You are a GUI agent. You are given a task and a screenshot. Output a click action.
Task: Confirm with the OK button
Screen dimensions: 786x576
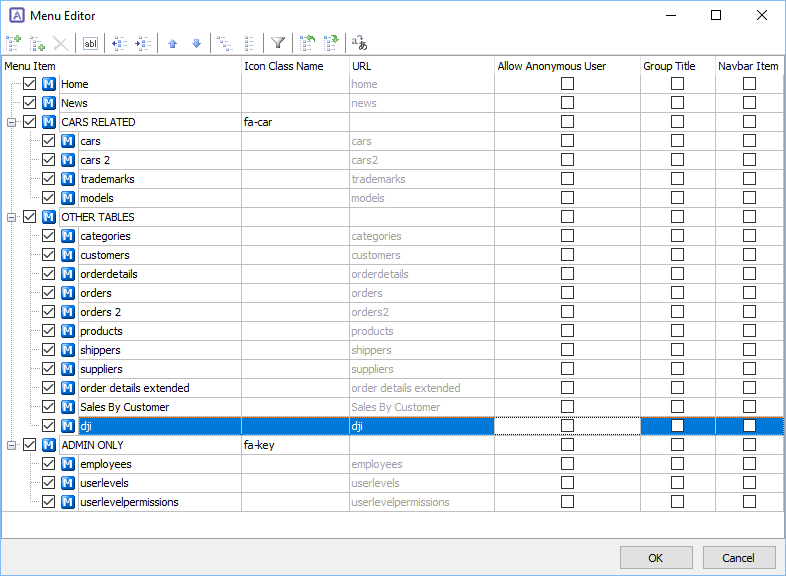[656, 558]
